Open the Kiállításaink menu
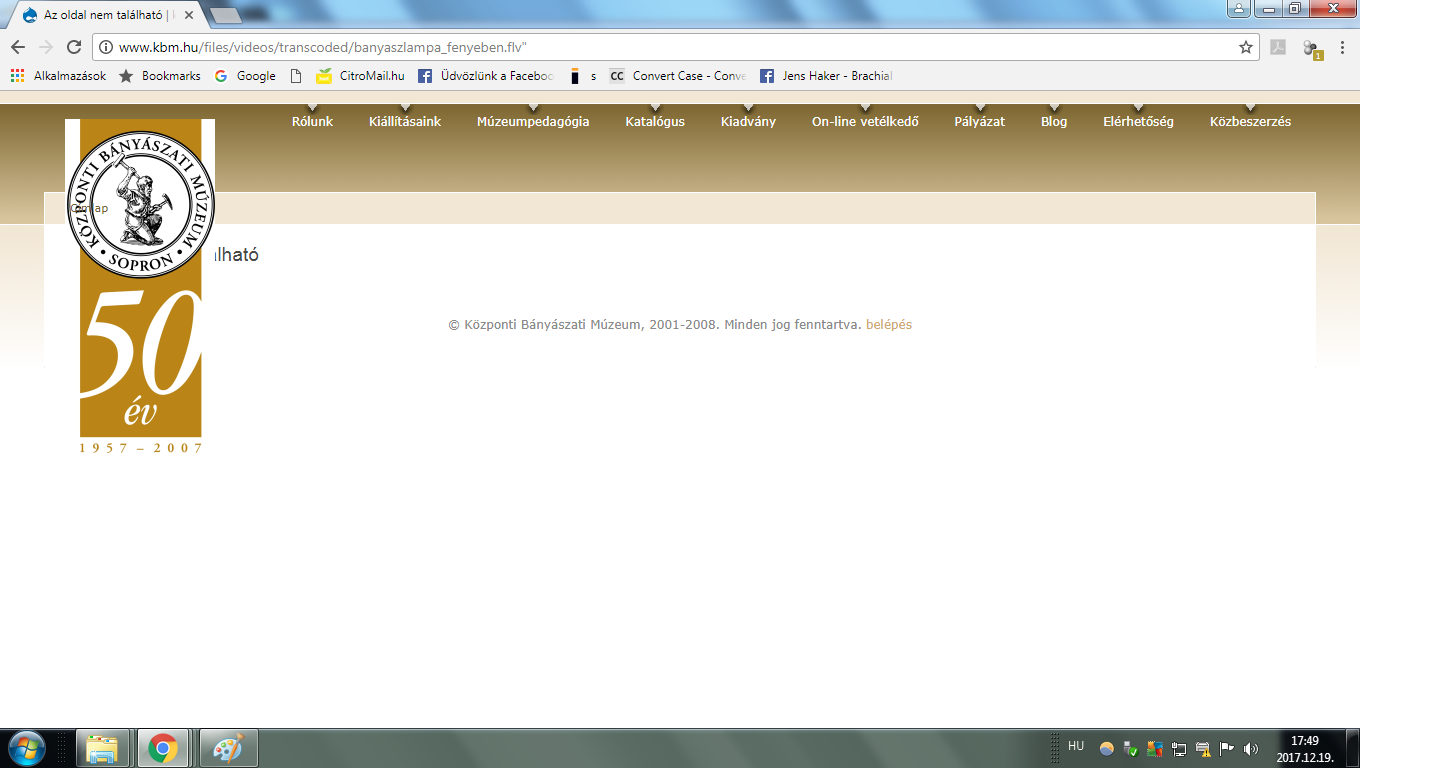Screen dimensions: 1440x772 (405, 121)
